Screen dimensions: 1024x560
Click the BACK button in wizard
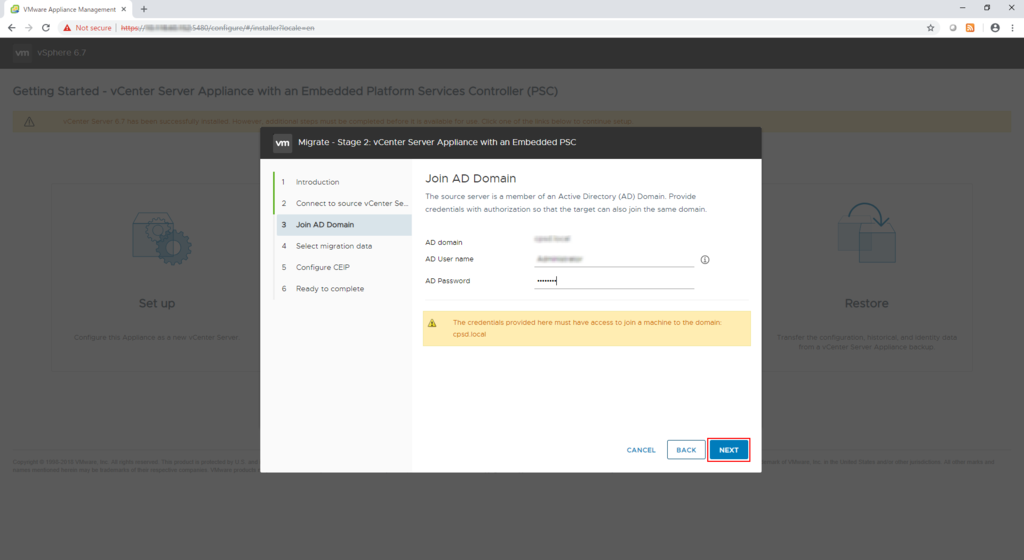tap(686, 450)
